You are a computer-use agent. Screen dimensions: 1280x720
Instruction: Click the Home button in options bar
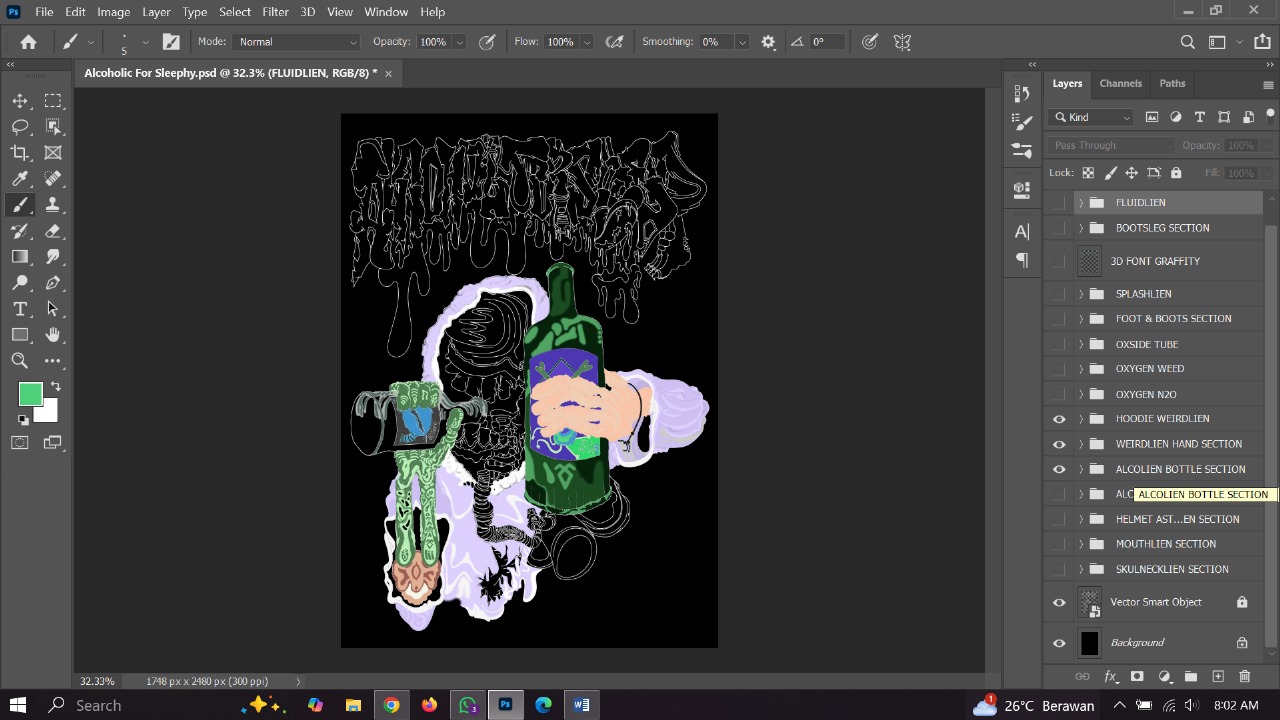(27, 41)
